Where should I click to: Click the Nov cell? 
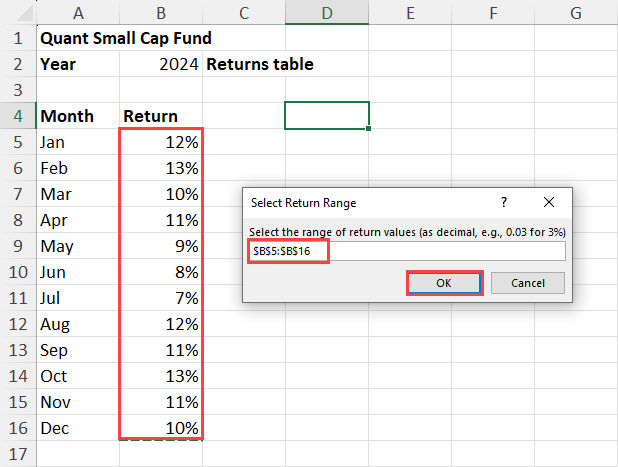78,402
